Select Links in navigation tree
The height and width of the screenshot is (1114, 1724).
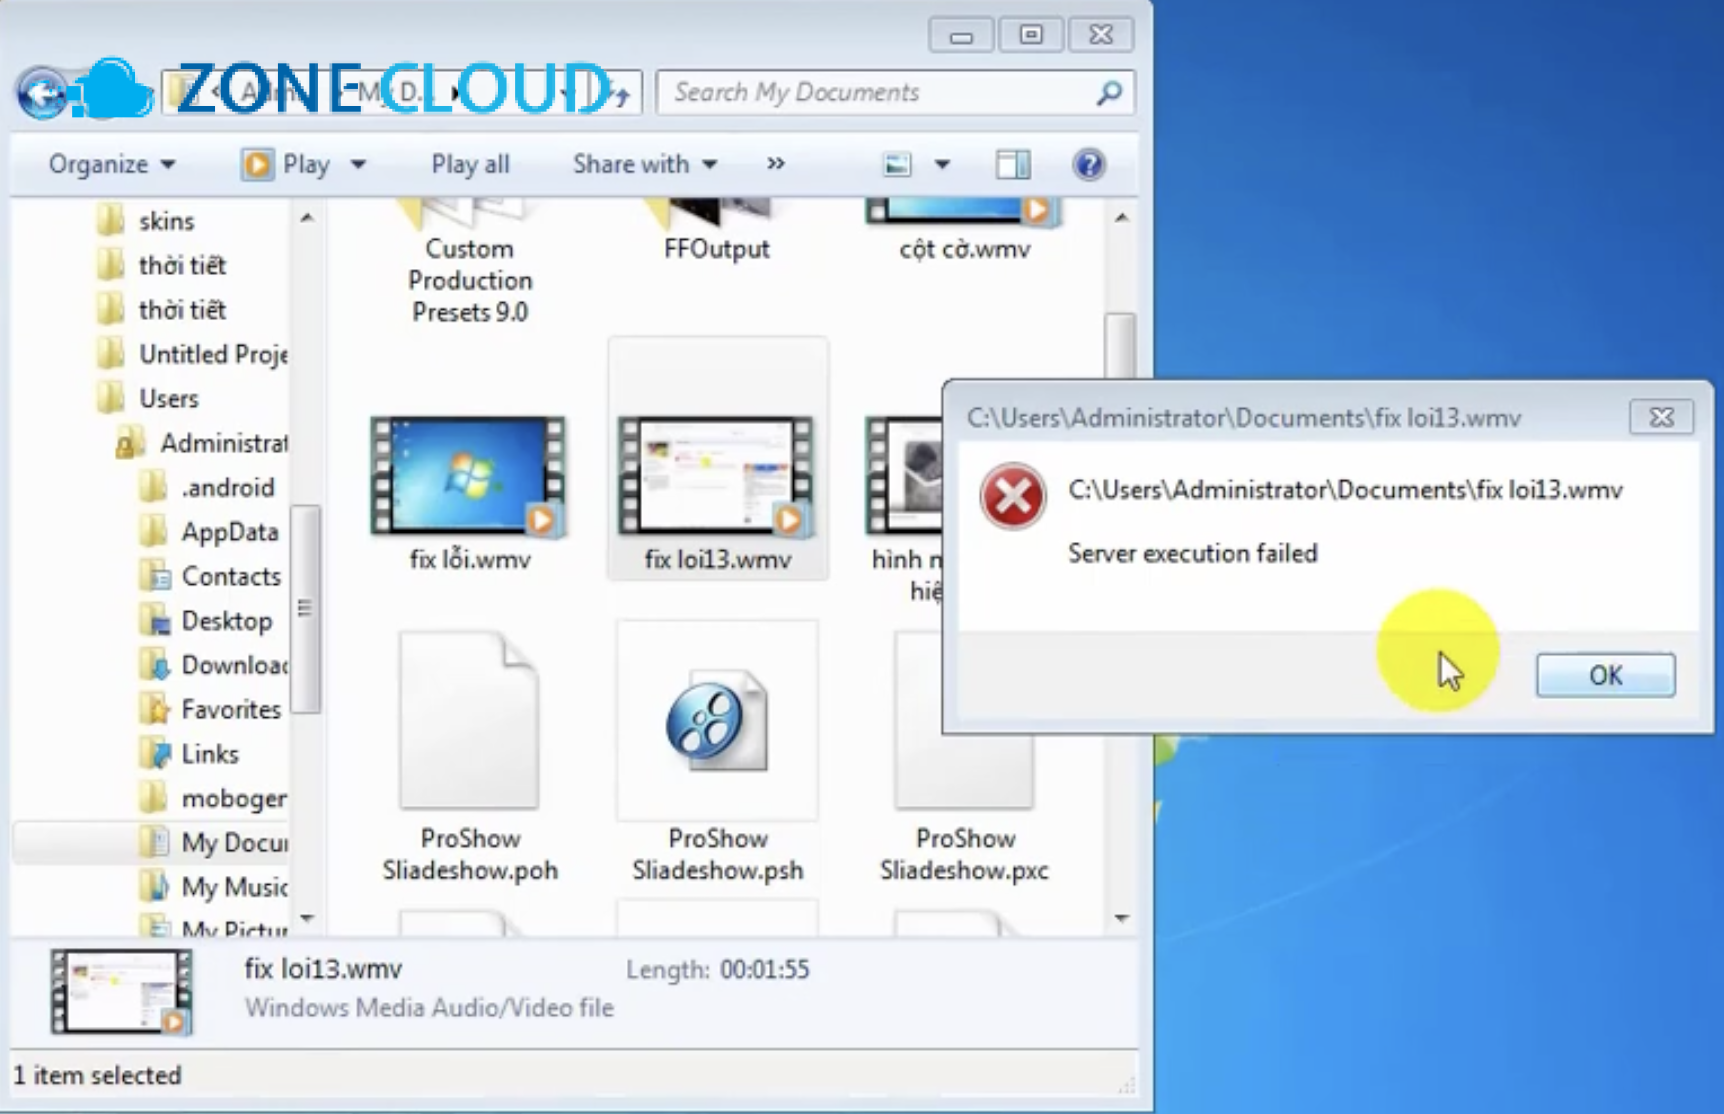click(x=190, y=753)
